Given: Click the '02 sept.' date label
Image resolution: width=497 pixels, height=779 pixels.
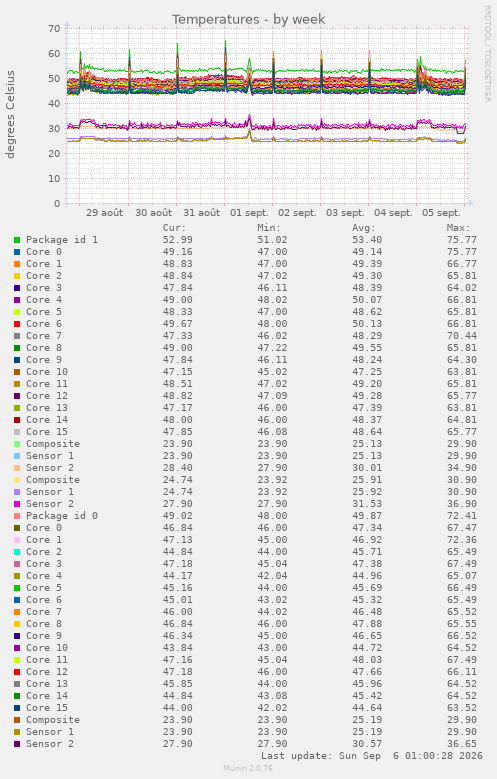Looking at the screenshot, I should 297,213.
